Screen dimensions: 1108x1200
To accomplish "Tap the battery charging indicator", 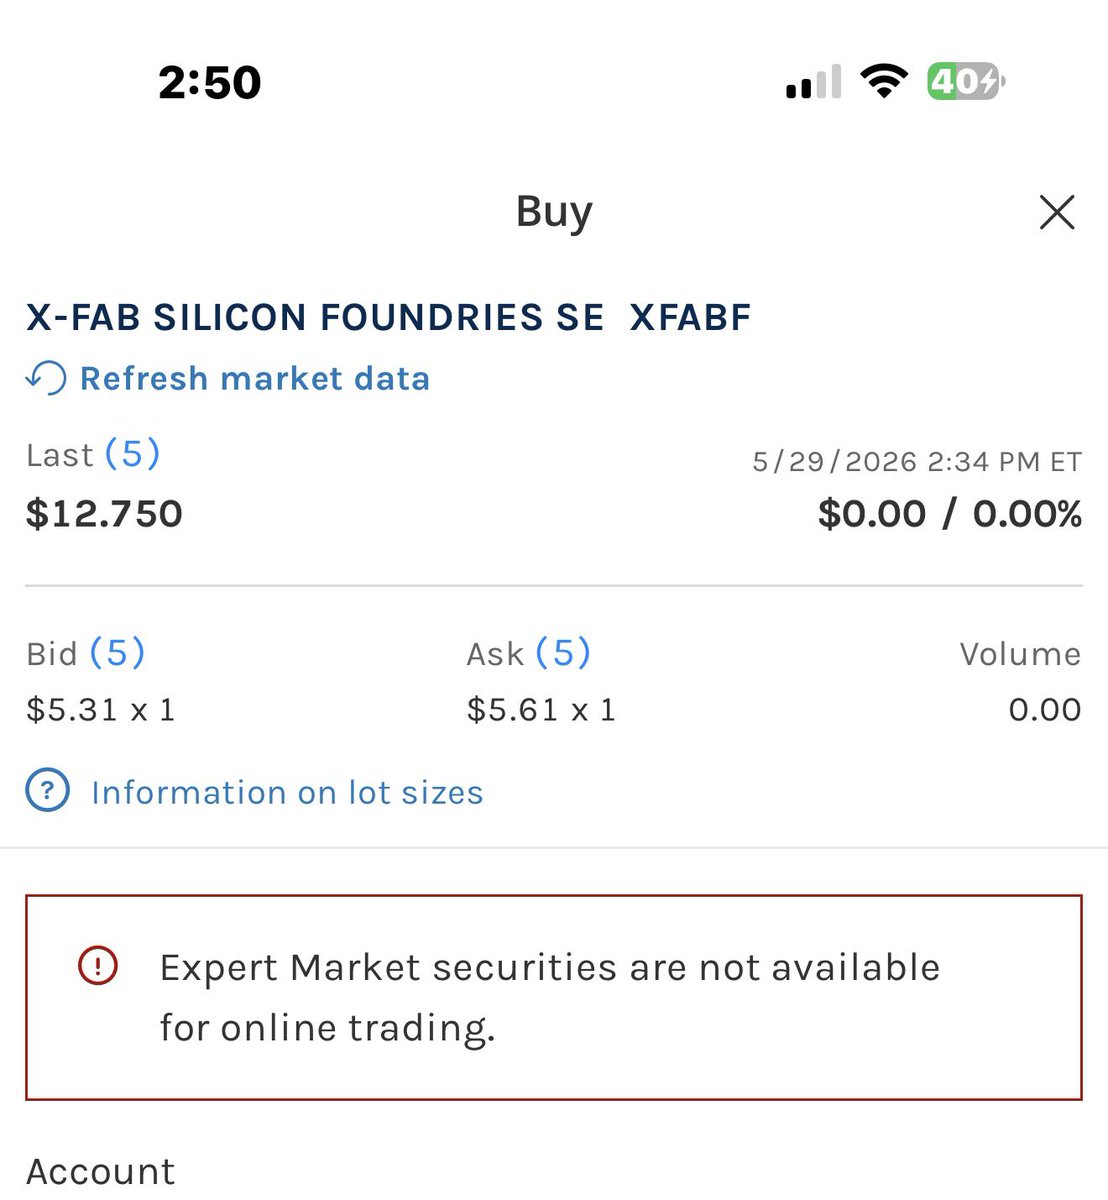I will pyautogui.click(x=965, y=81).
